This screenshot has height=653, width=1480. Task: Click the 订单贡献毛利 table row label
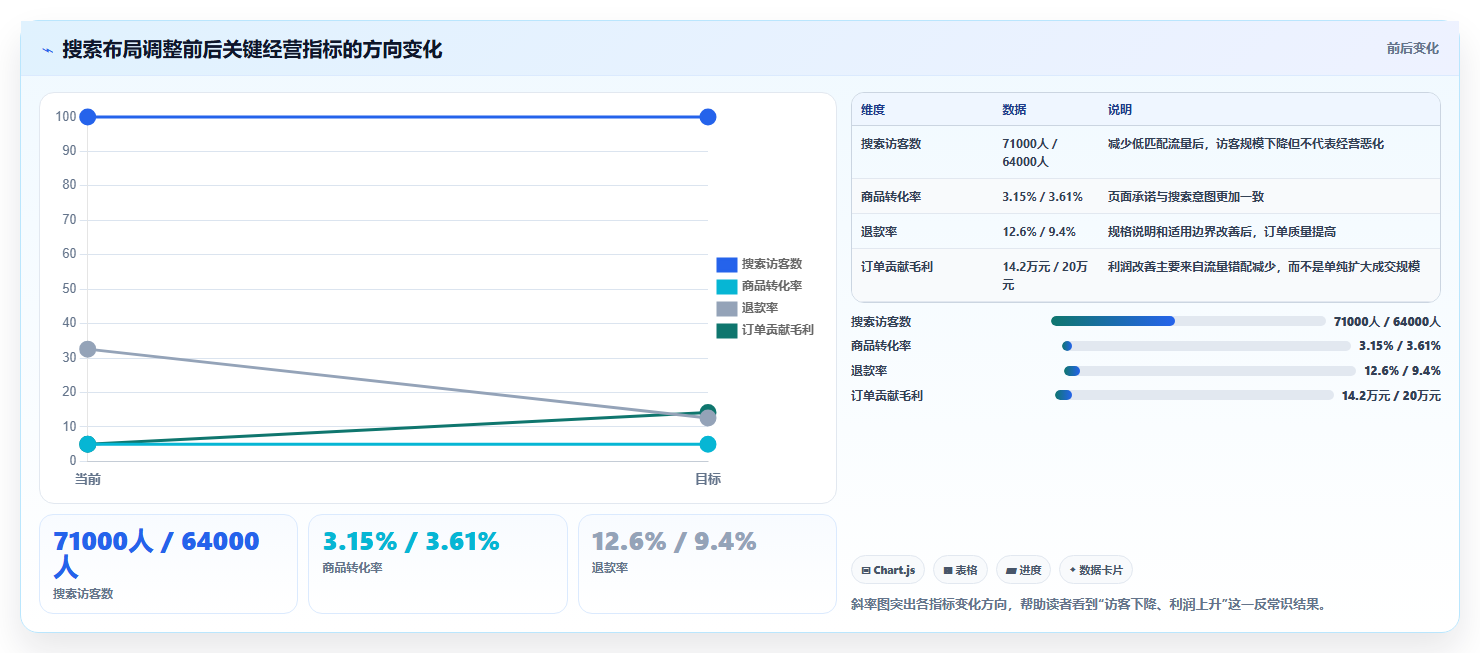pyautogui.click(x=897, y=267)
